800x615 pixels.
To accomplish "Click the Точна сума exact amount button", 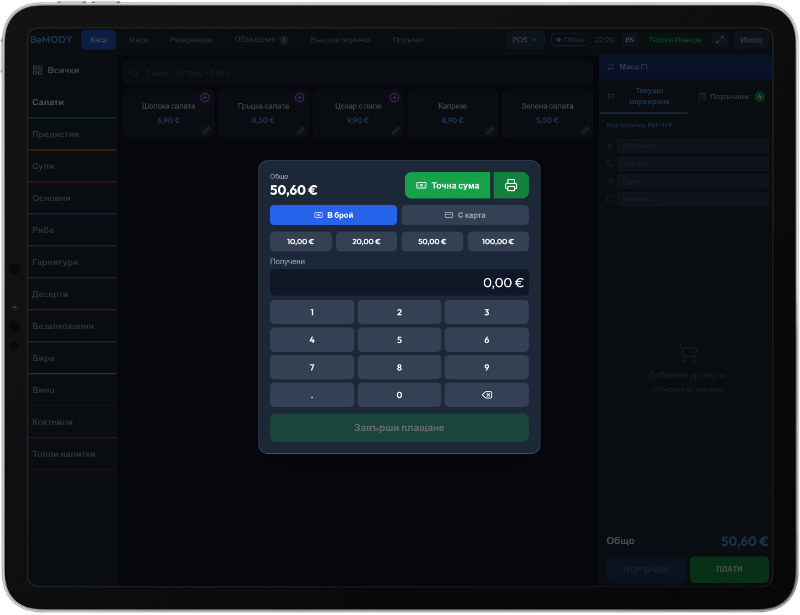I will [447, 185].
